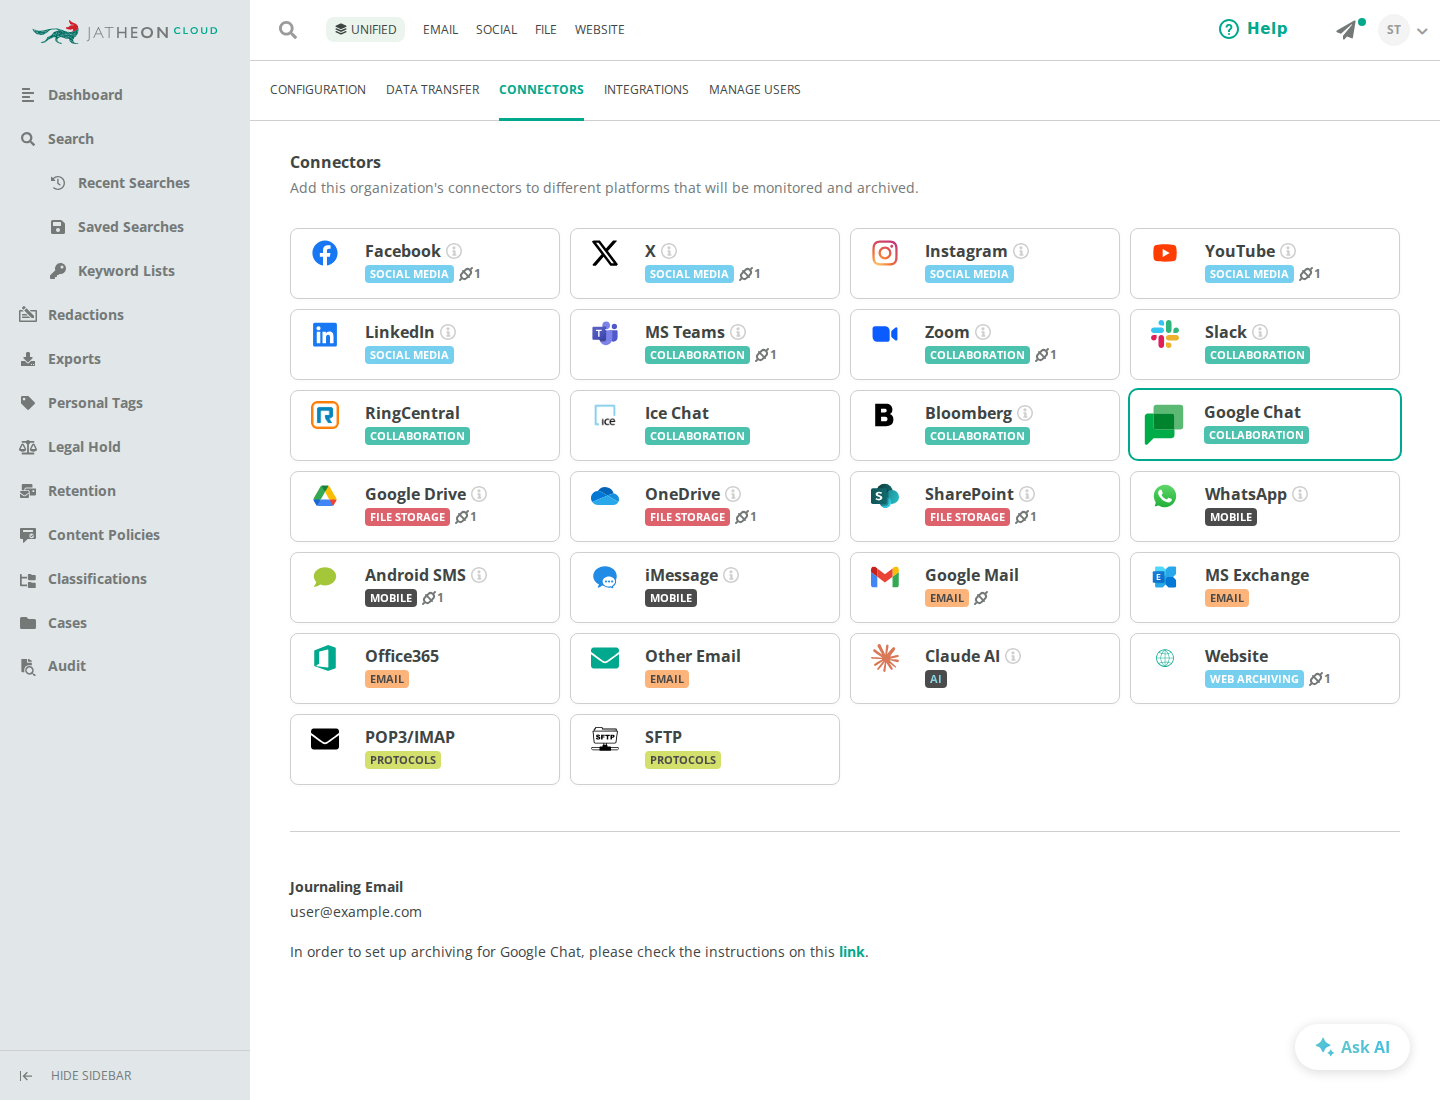Follow the Google Chat instructions link
This screenshot has height=1100, width=1440.
click(851, 952)
